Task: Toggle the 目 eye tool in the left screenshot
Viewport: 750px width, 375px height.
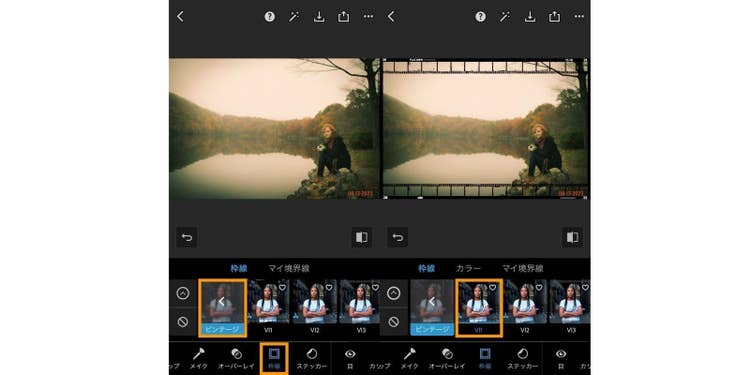Action: point(350,359)
